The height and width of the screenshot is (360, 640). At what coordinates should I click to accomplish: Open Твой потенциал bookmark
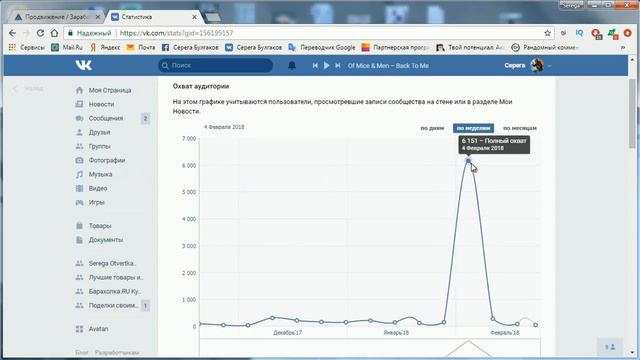pos(470,47)
